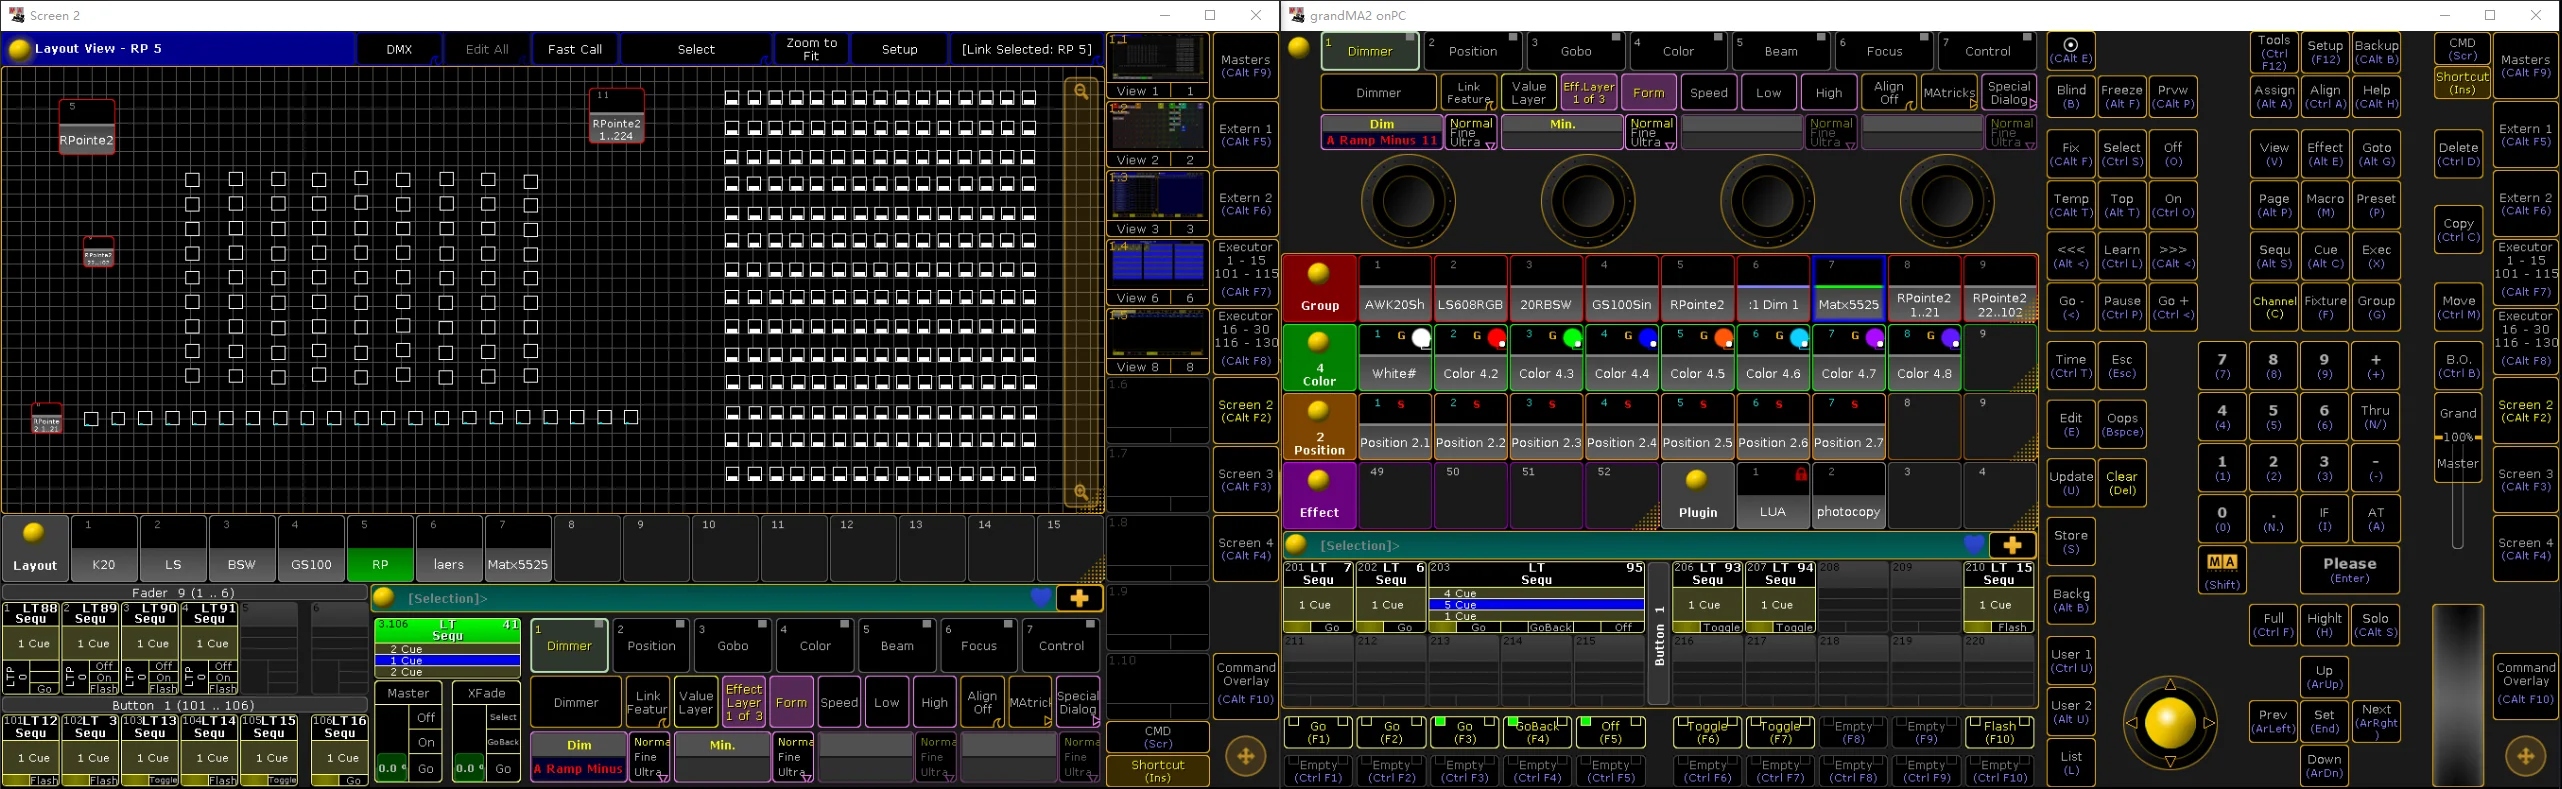The width and height of the screenshot is (2562, 789).
Task: Open MAtricks expander in onPC encoder bar
Action: tap(1949, 93)
